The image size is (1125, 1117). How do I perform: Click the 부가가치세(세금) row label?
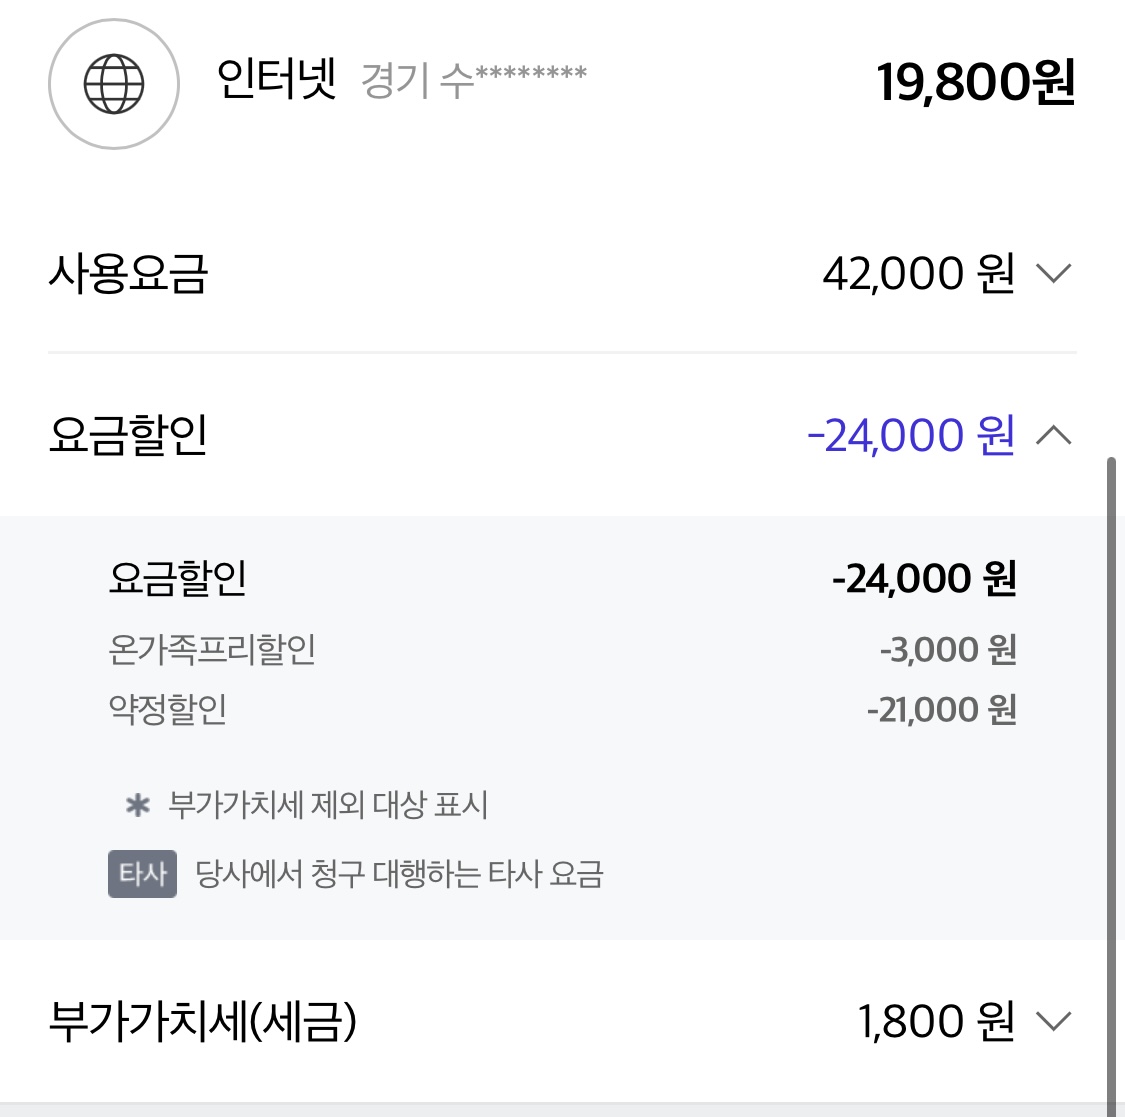(202, 1021)
